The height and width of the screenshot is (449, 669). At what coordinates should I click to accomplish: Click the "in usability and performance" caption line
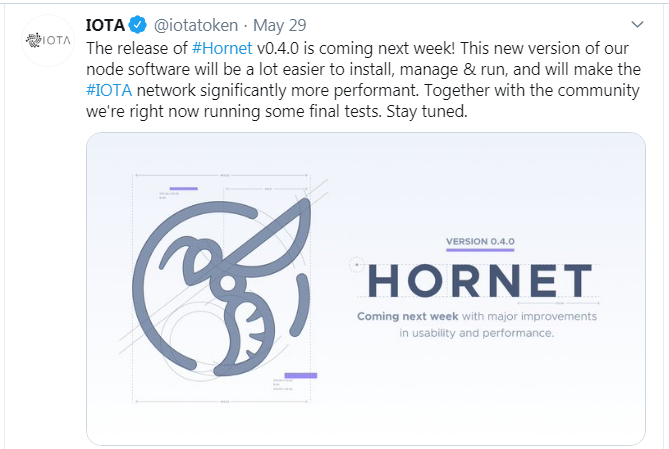tap(476, 333)
